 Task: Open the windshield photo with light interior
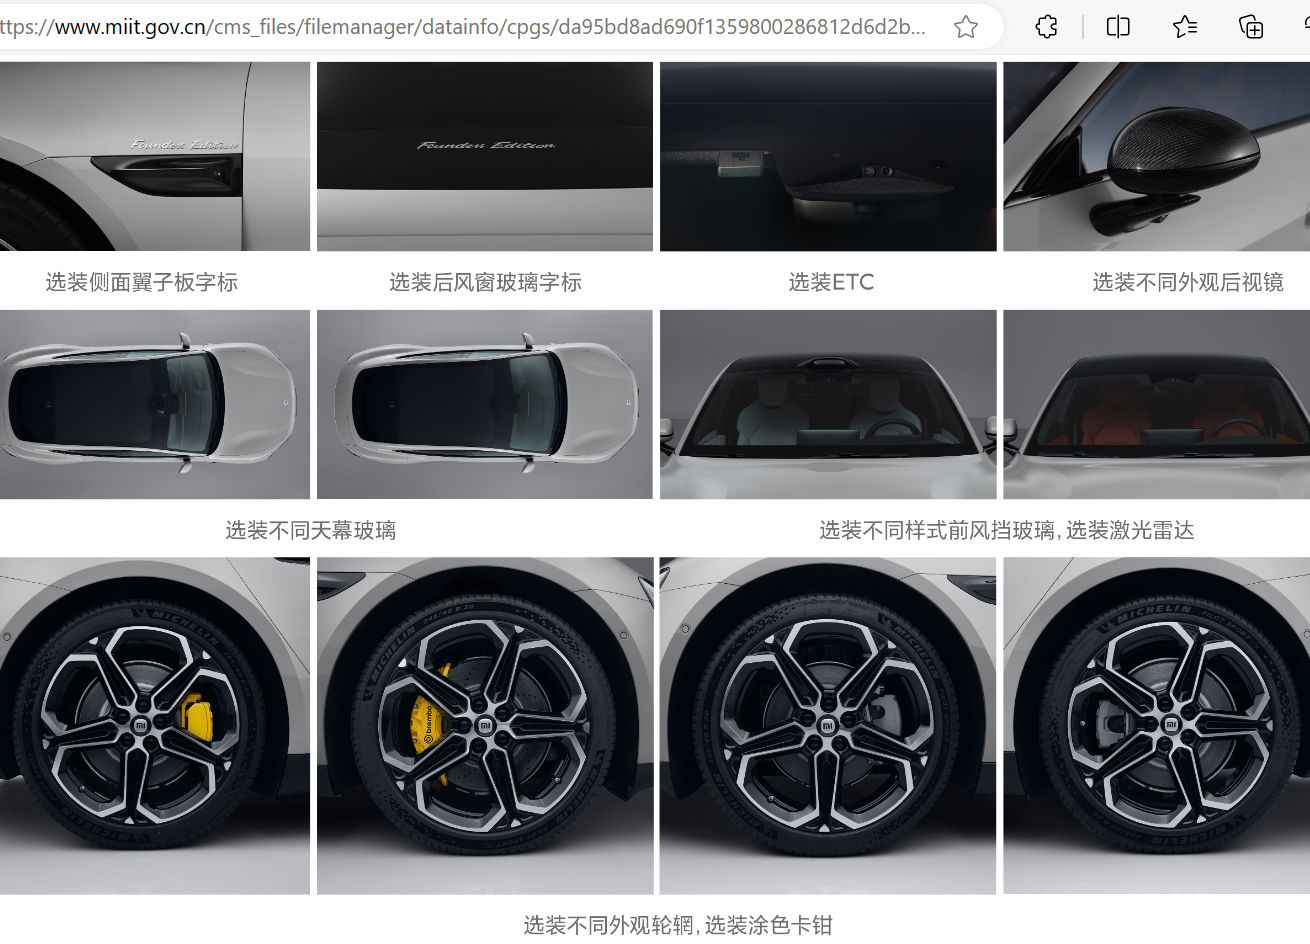[x=828, y=404]
